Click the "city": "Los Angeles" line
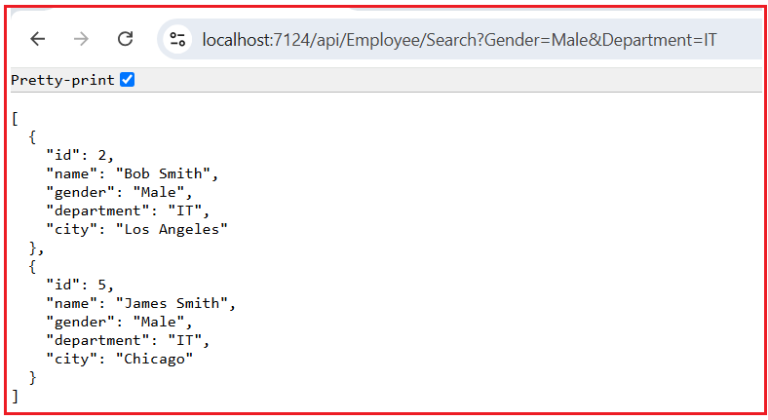This screenshot has height=420, width=768. (137, 229)
